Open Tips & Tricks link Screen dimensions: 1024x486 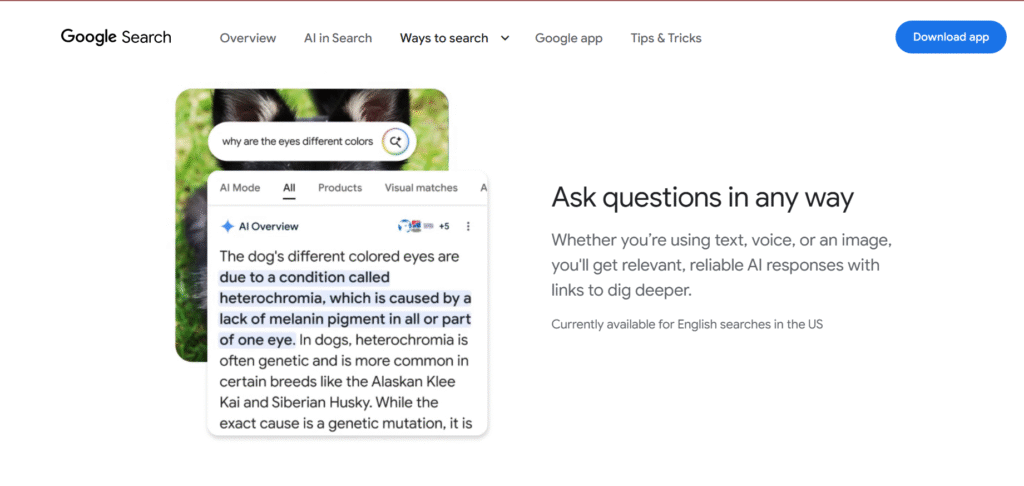click(x=666, y=38)
